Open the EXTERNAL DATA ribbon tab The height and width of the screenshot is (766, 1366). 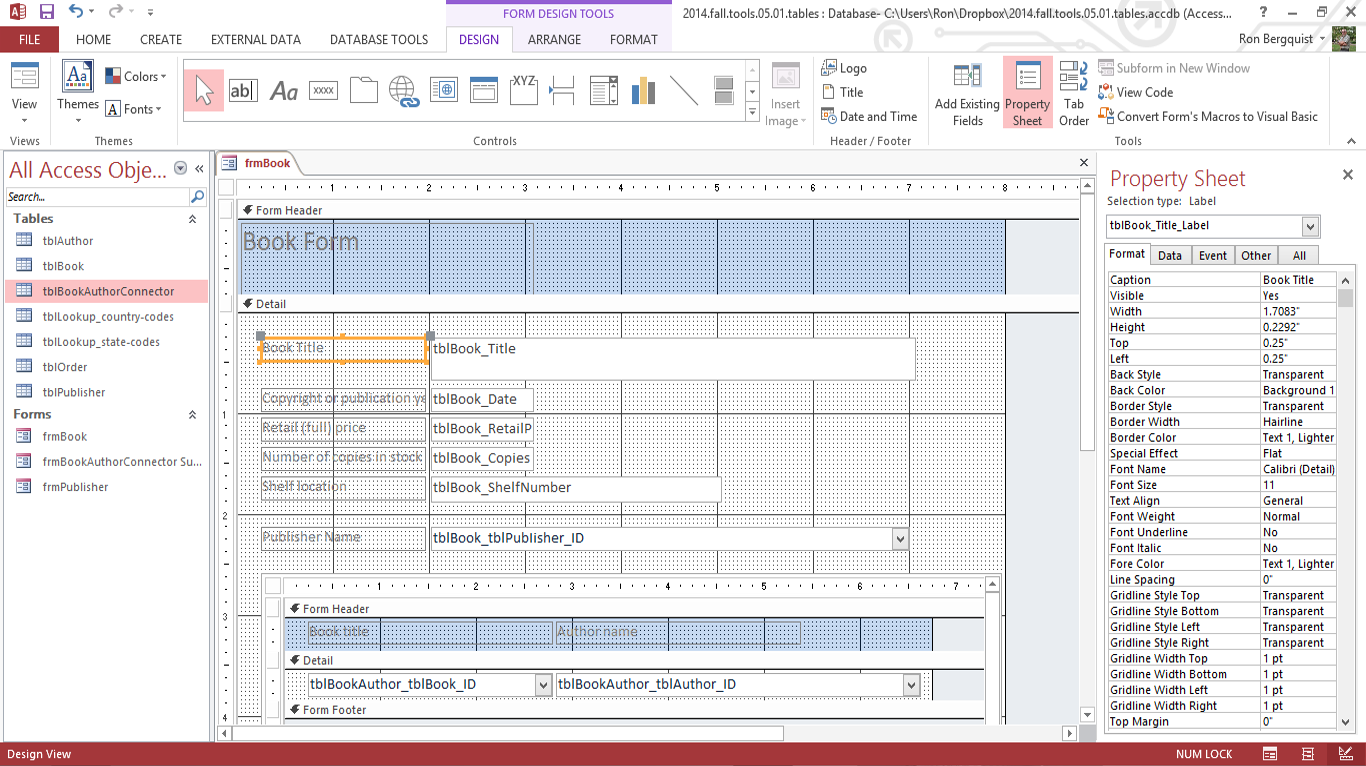256,40
